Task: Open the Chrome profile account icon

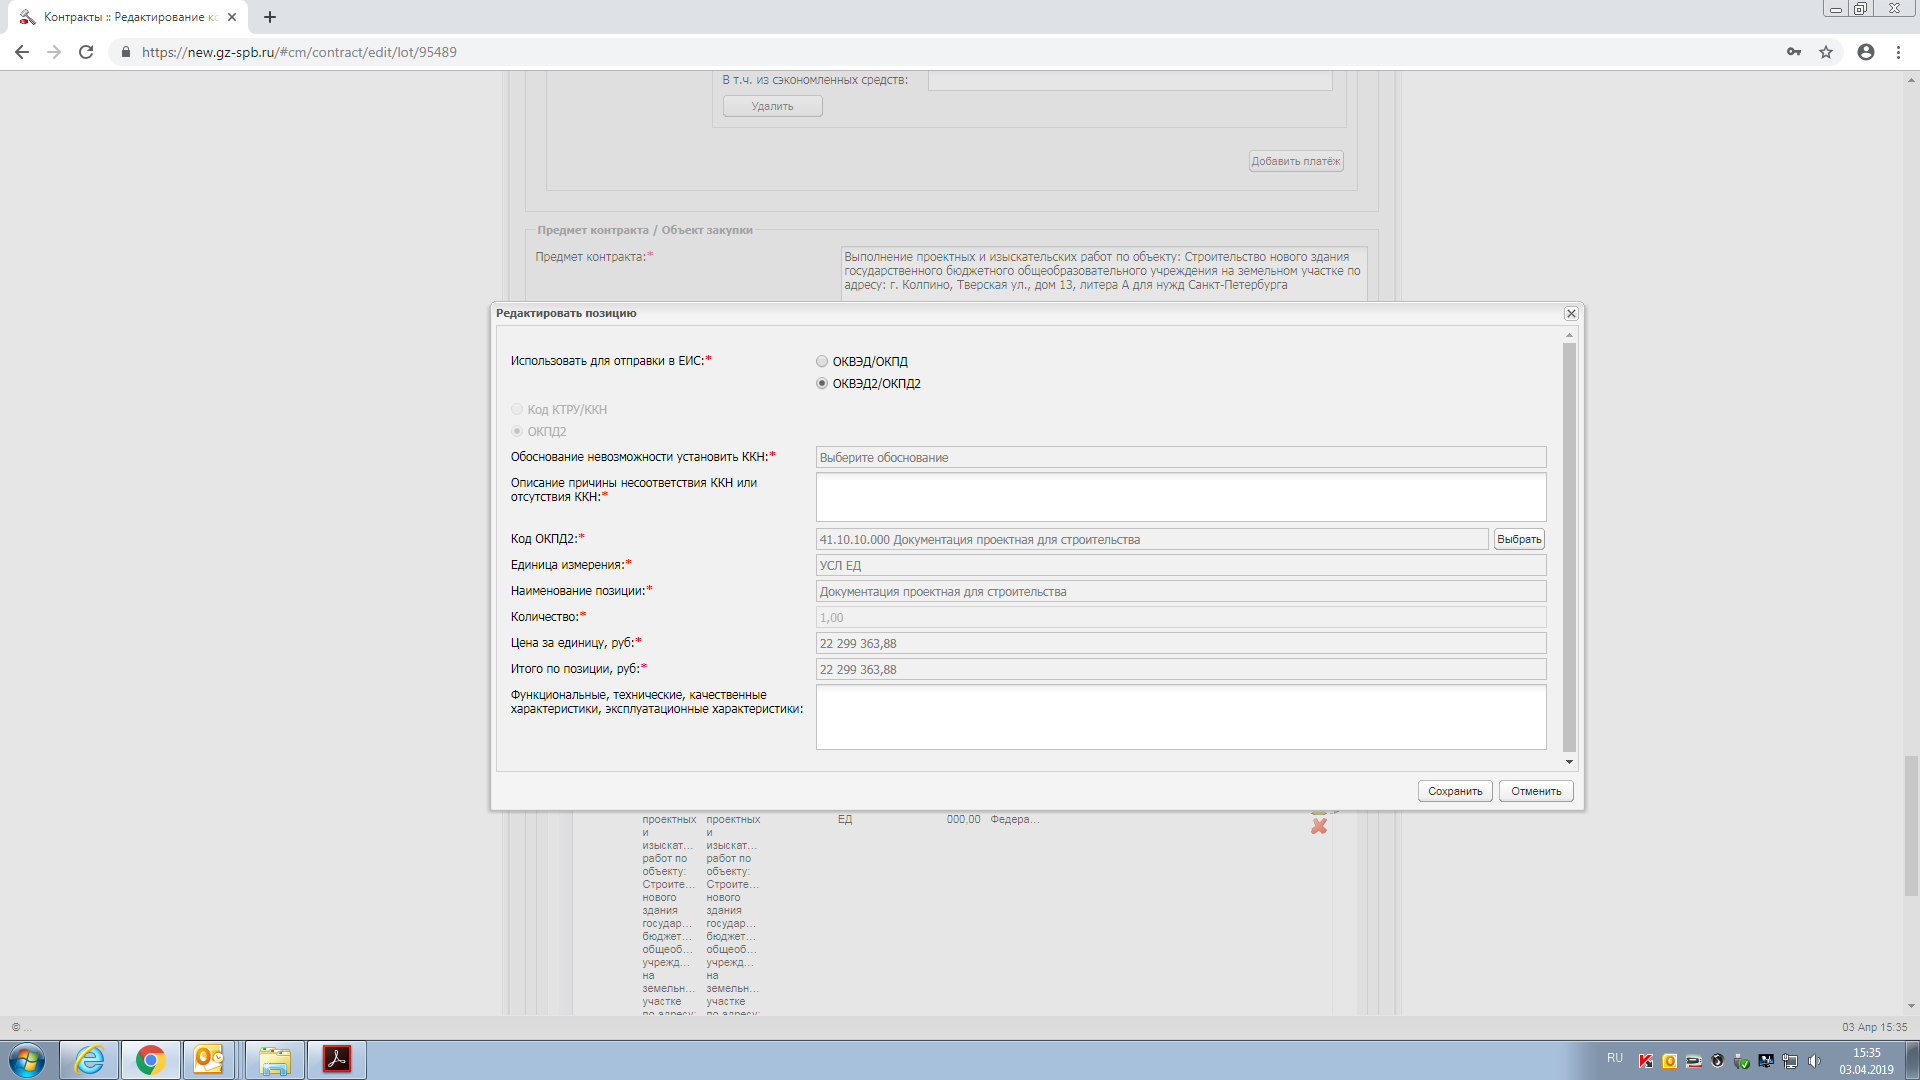Action: [1865, 52]
